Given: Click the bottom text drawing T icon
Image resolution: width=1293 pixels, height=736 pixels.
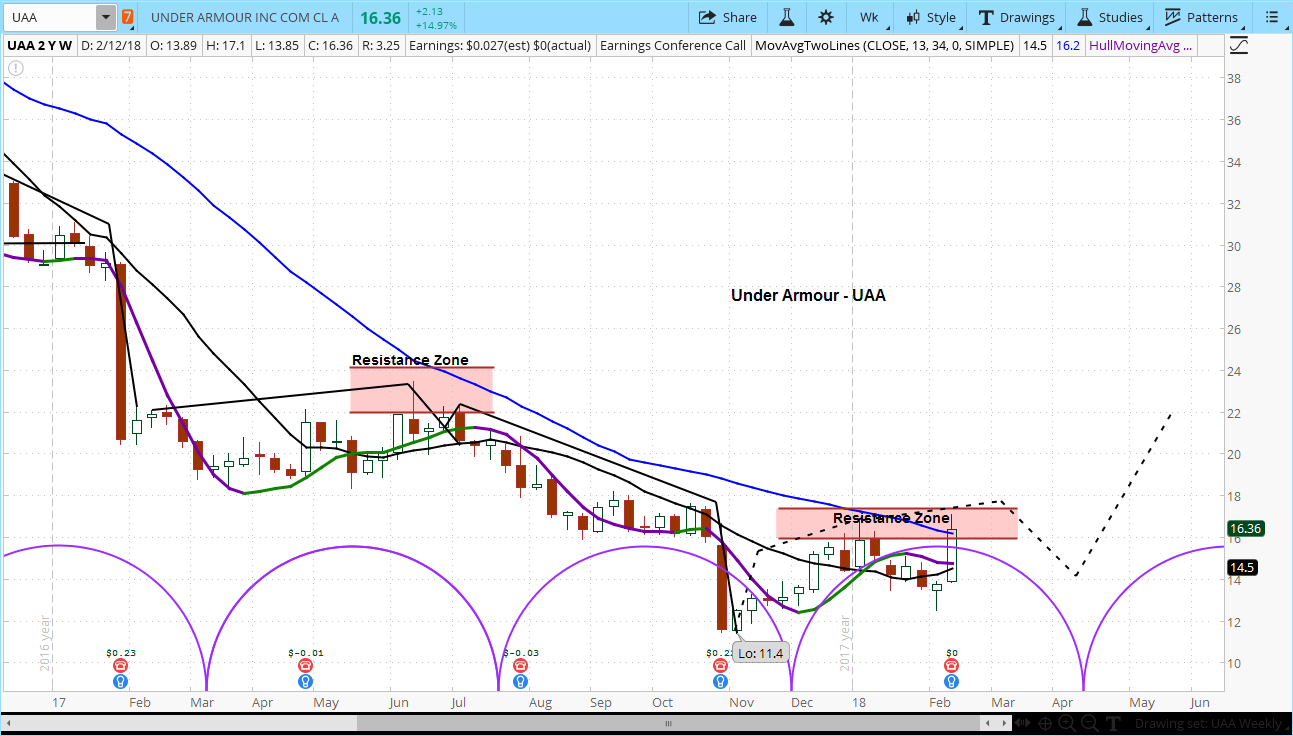Looking at the screenshot, I should tap(1113, 723).
